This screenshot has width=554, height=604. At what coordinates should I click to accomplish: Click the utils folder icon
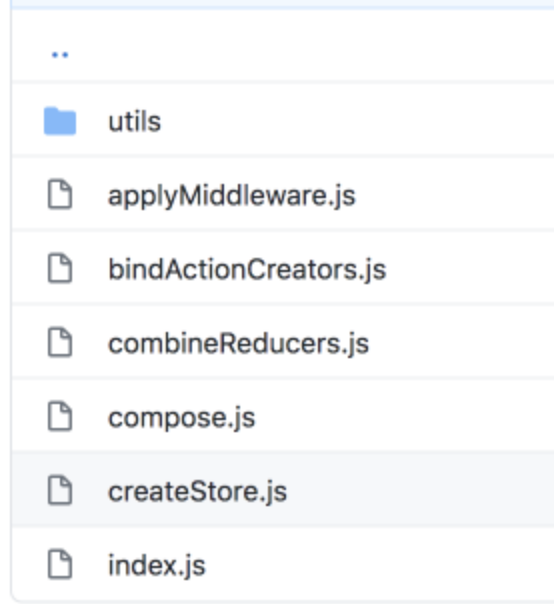pos(60,121)
